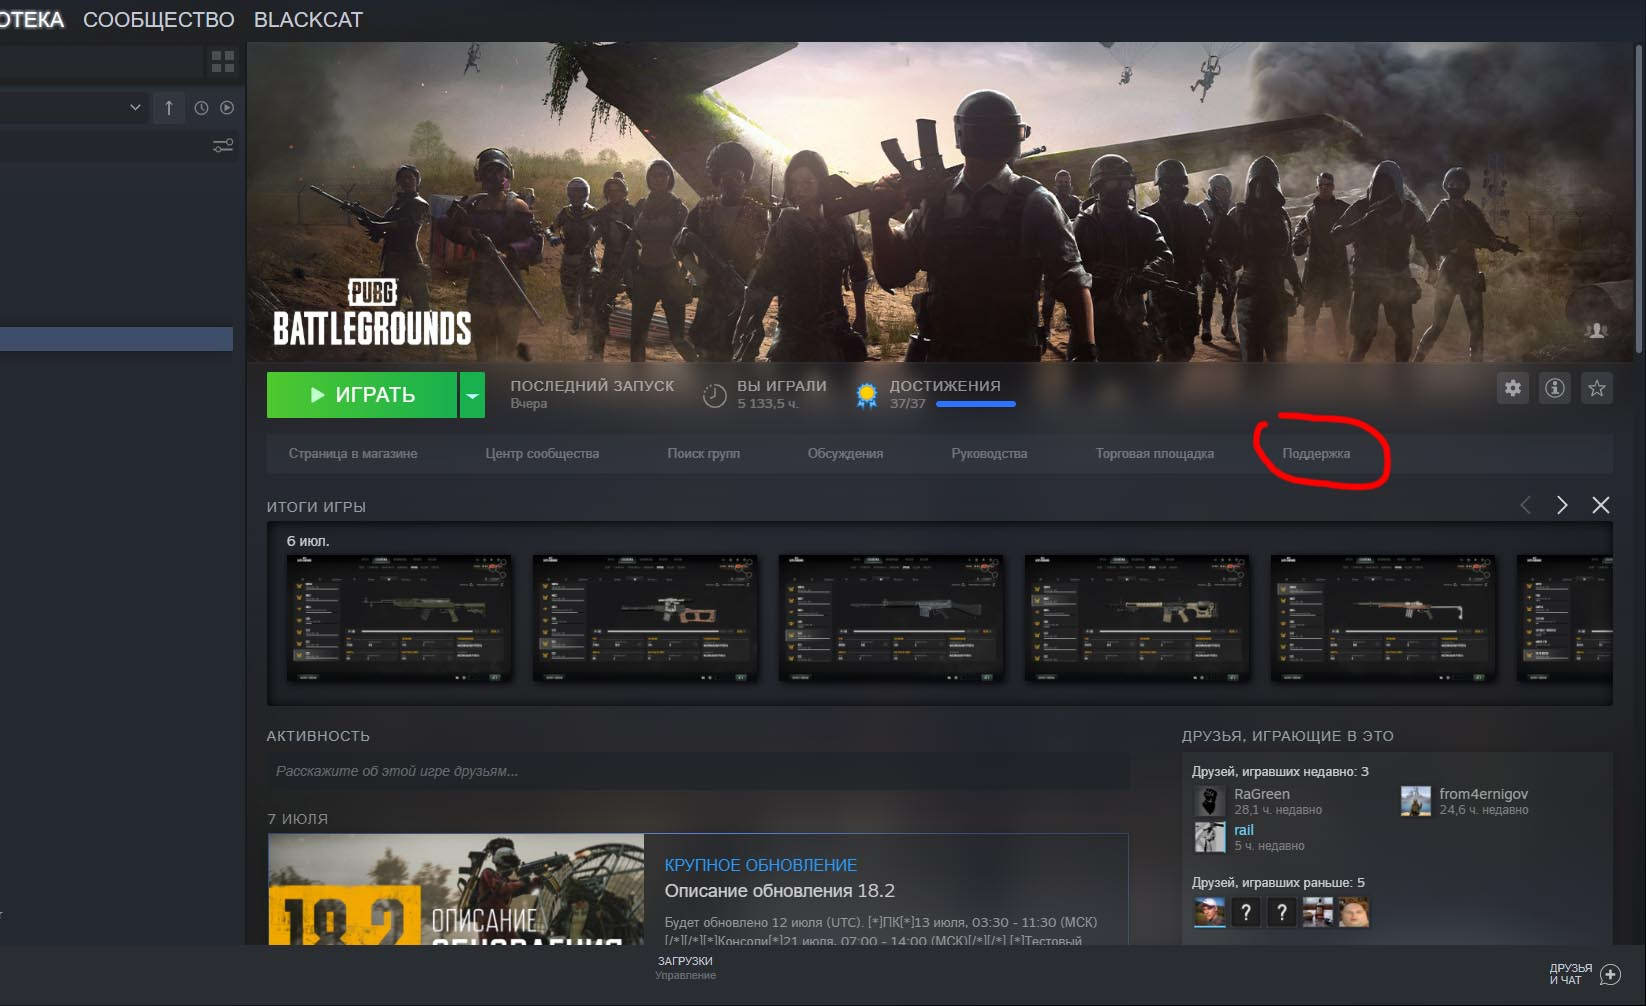Select highlighted game in library list
The width and height of the screenshot is (1646, 1006).
[x=116, y=339]
